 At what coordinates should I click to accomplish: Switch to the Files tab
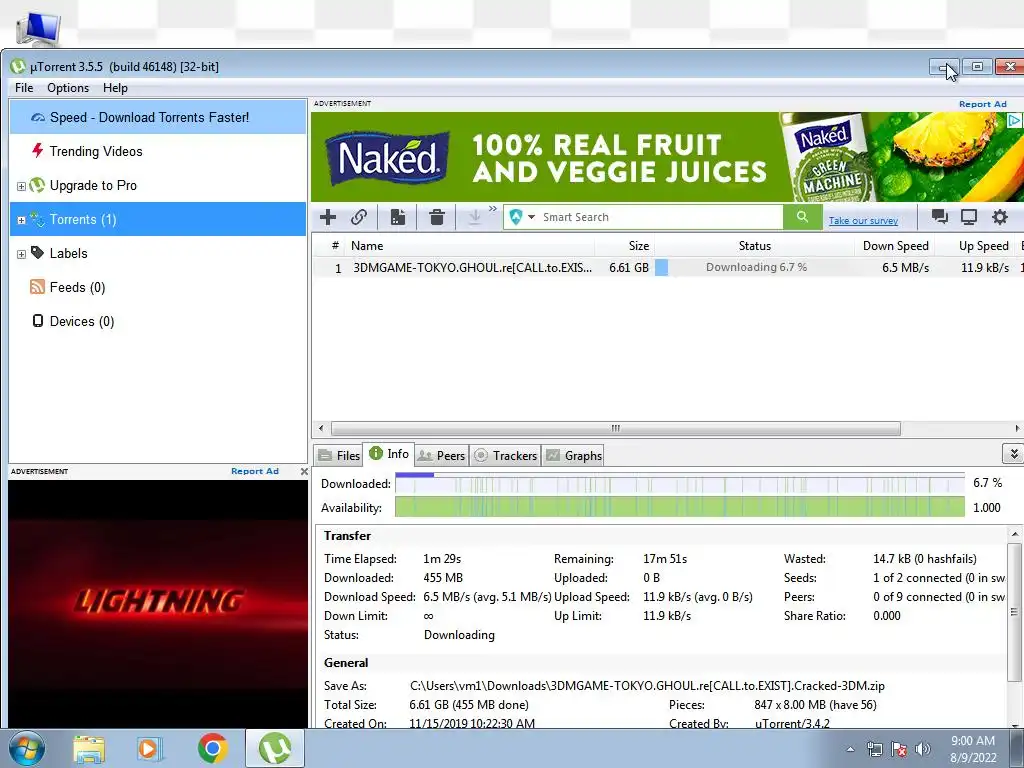[x=339, y=456]
